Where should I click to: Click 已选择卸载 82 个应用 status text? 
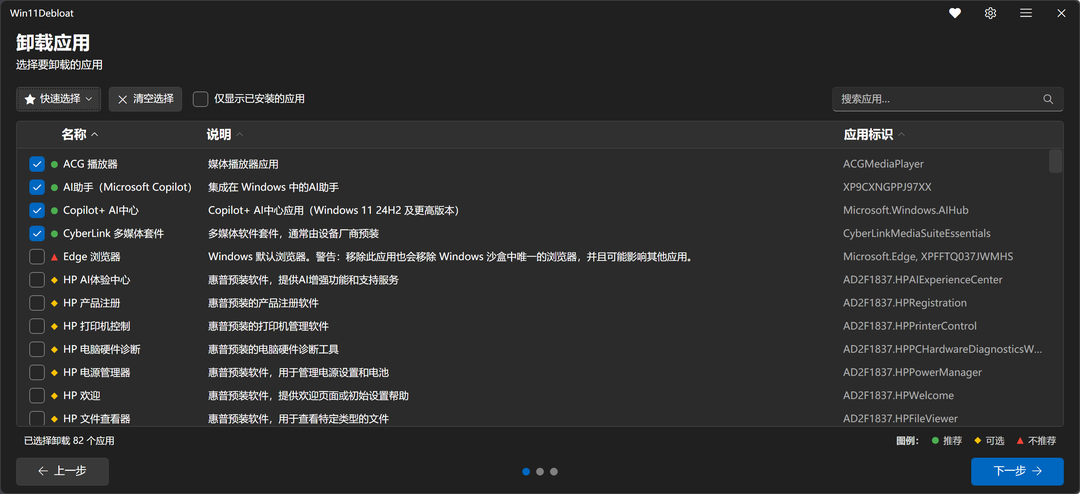(x=69, y=440)
